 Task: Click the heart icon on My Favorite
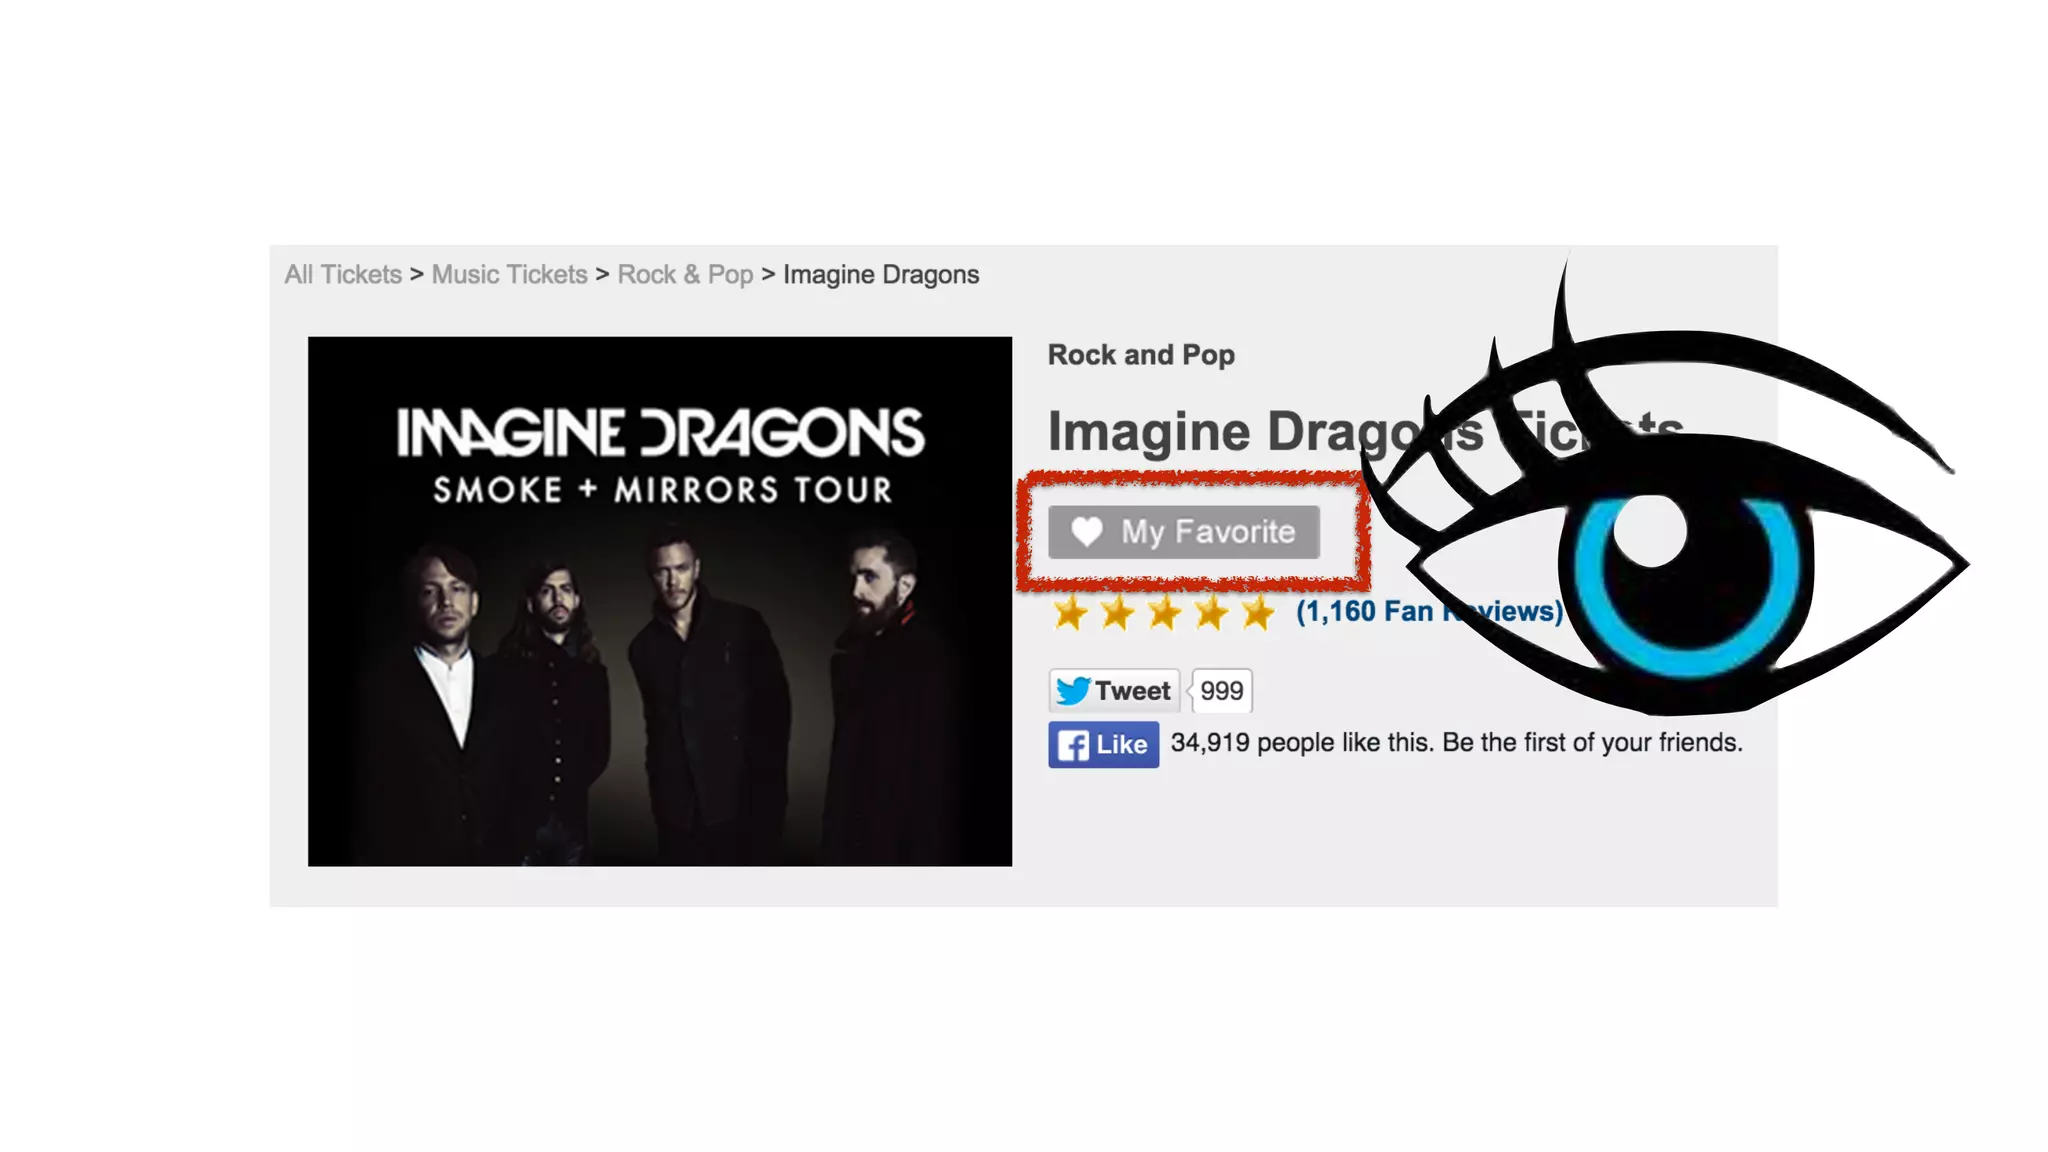[x=1086, y=531]
